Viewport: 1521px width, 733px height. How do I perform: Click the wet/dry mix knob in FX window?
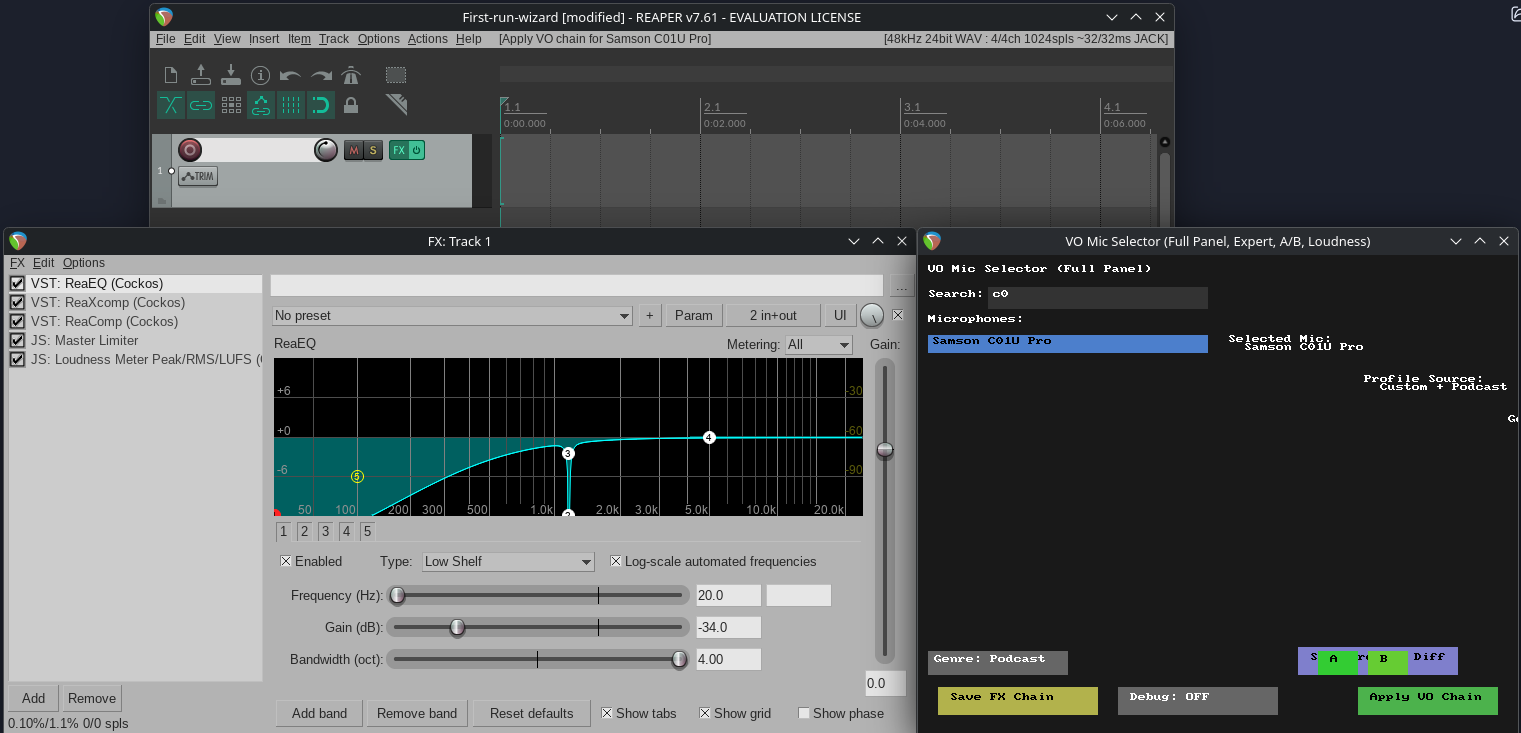click(x=872, y=316)
